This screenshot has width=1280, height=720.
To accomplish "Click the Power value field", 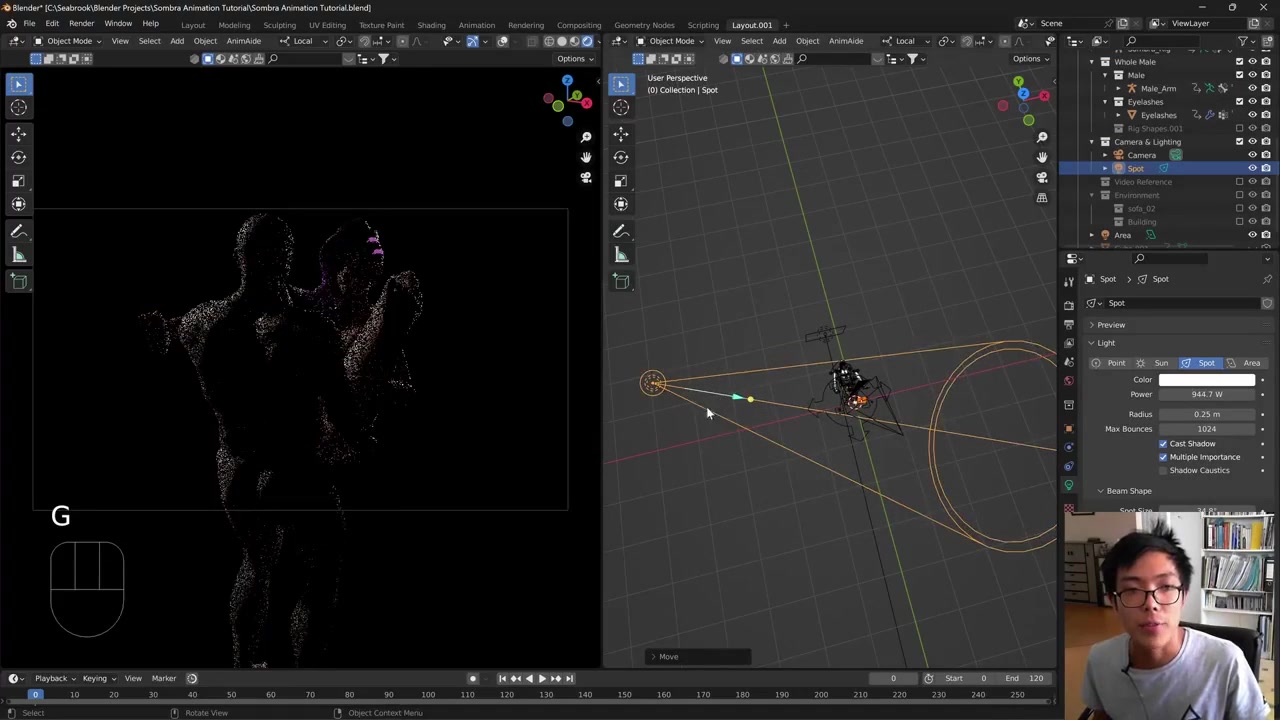I will pos(1206,394).
